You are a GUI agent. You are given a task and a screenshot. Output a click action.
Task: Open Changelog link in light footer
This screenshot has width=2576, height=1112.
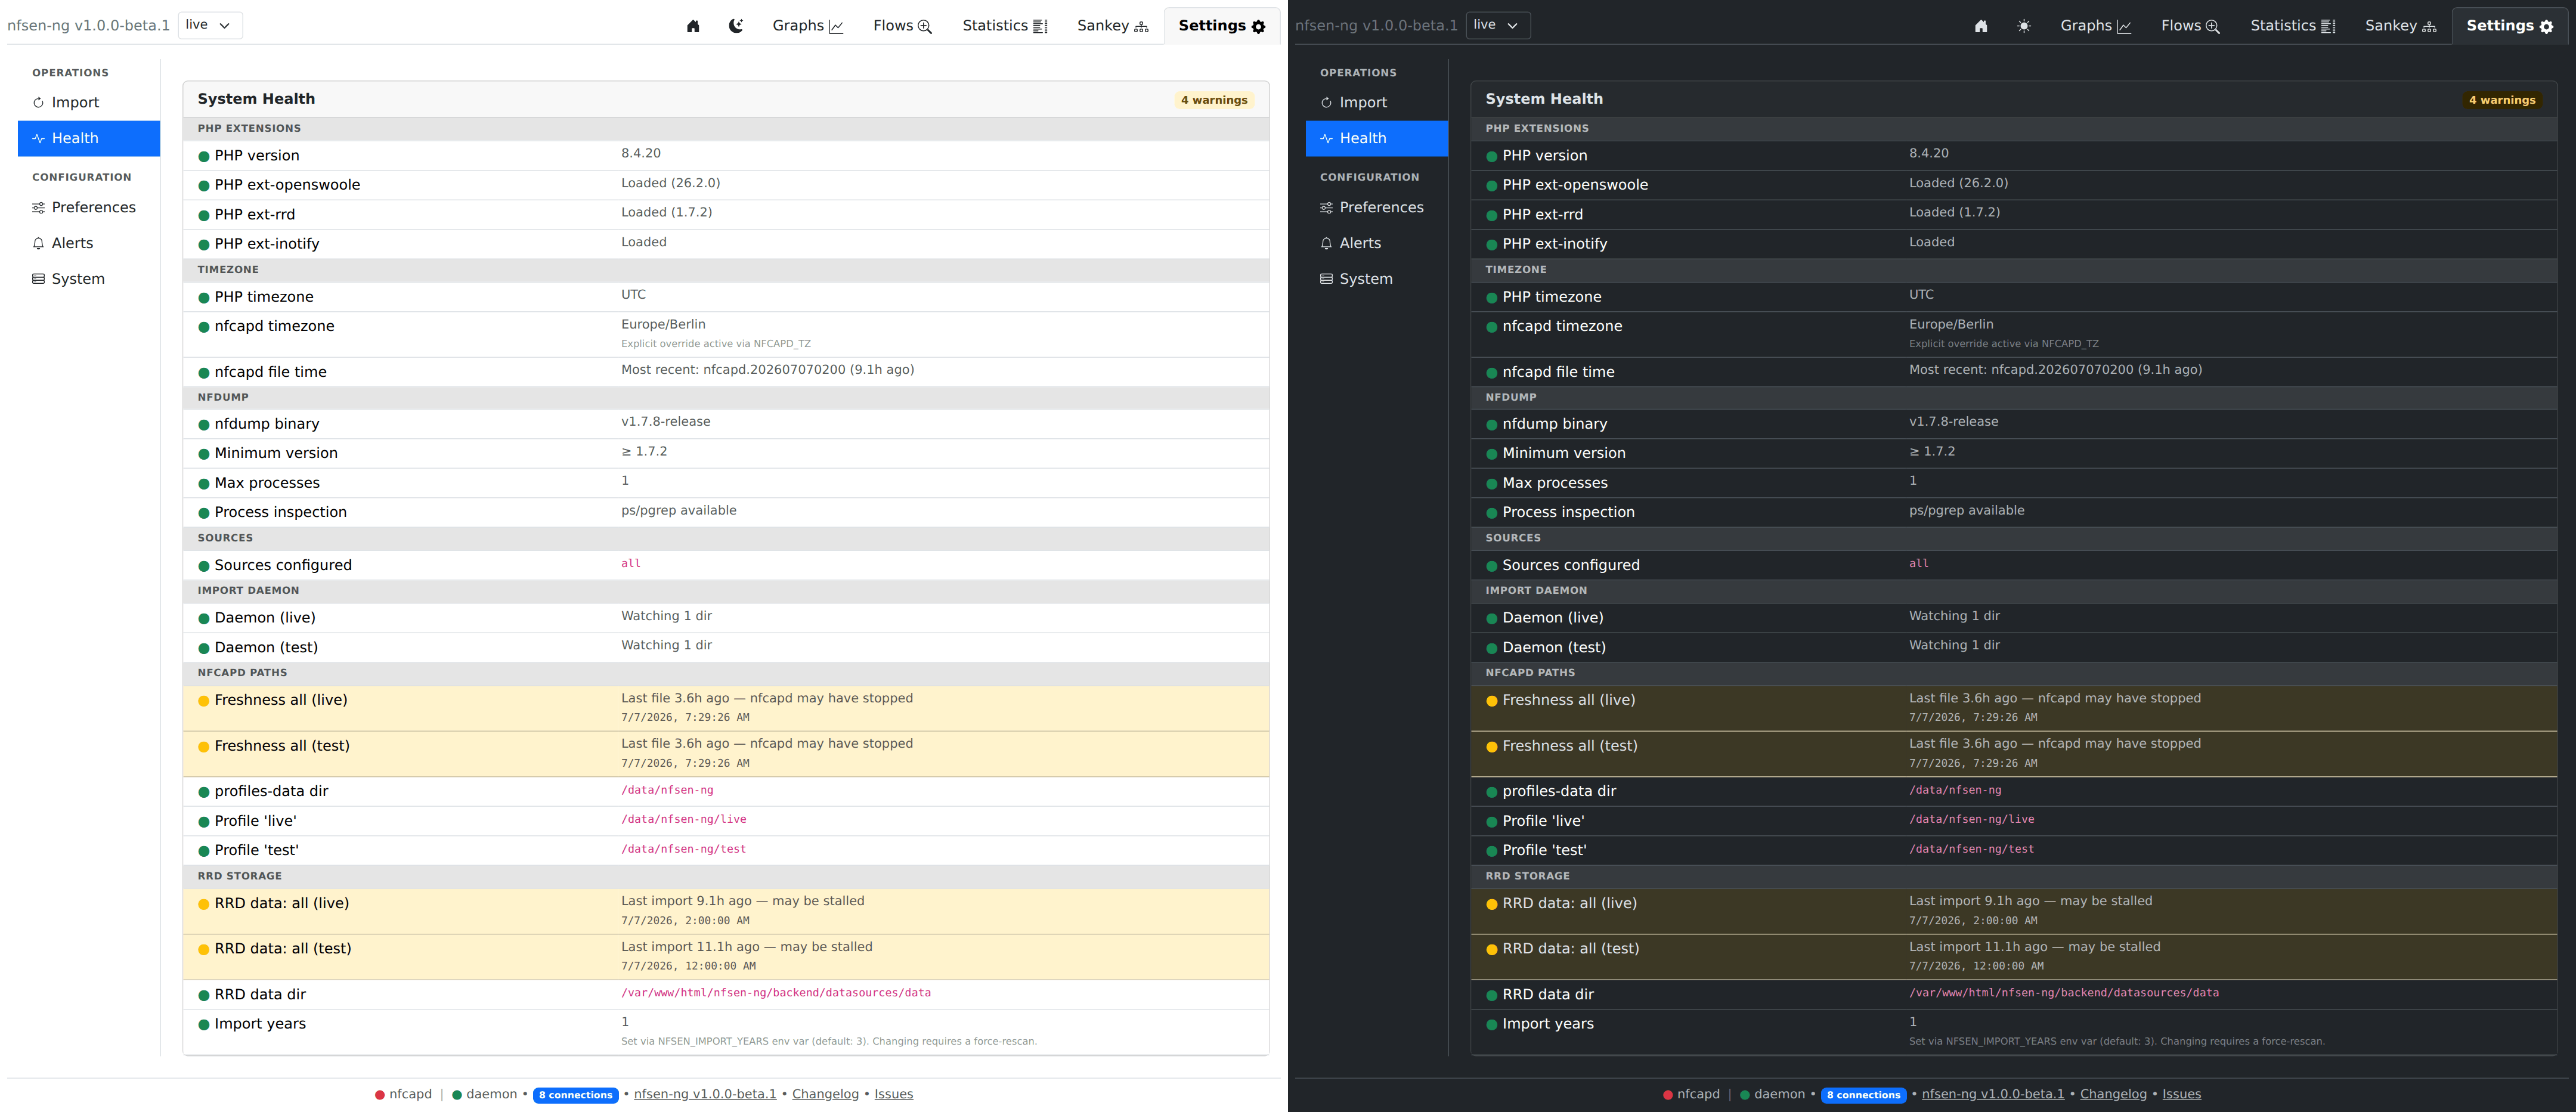825,1094
